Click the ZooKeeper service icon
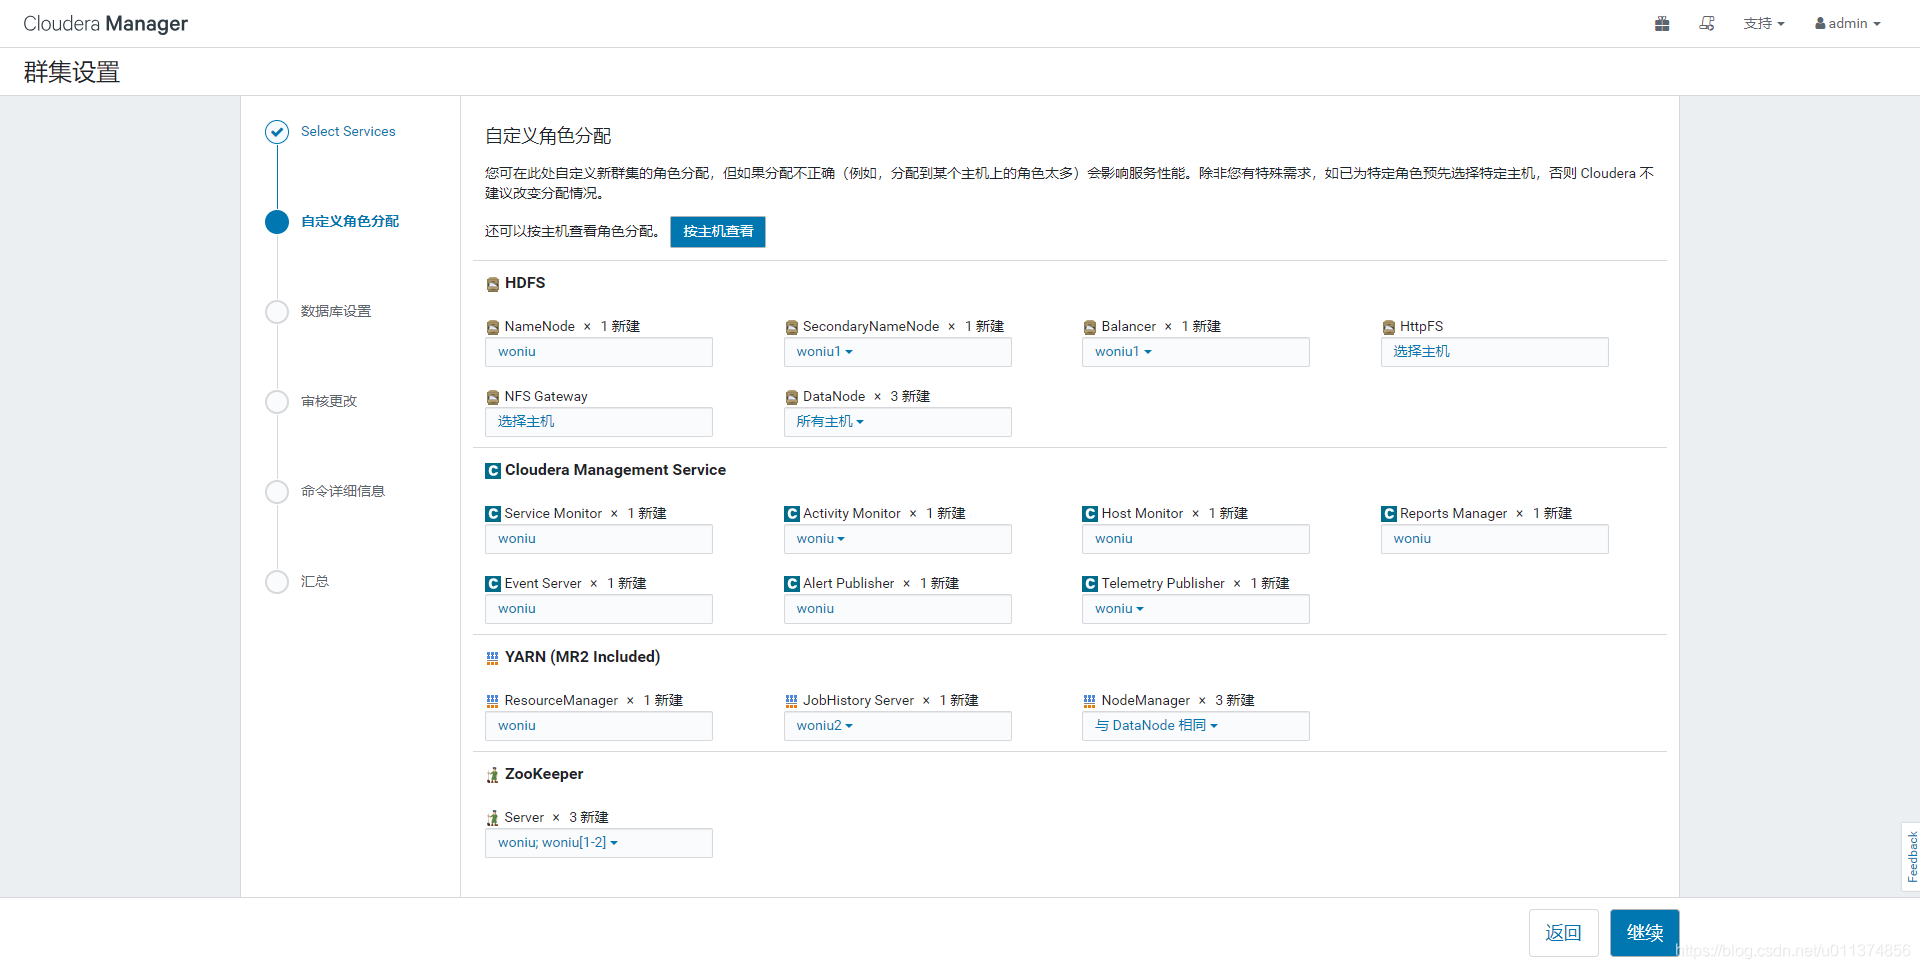Screen dimensions: 1920x969 point(493,775)
